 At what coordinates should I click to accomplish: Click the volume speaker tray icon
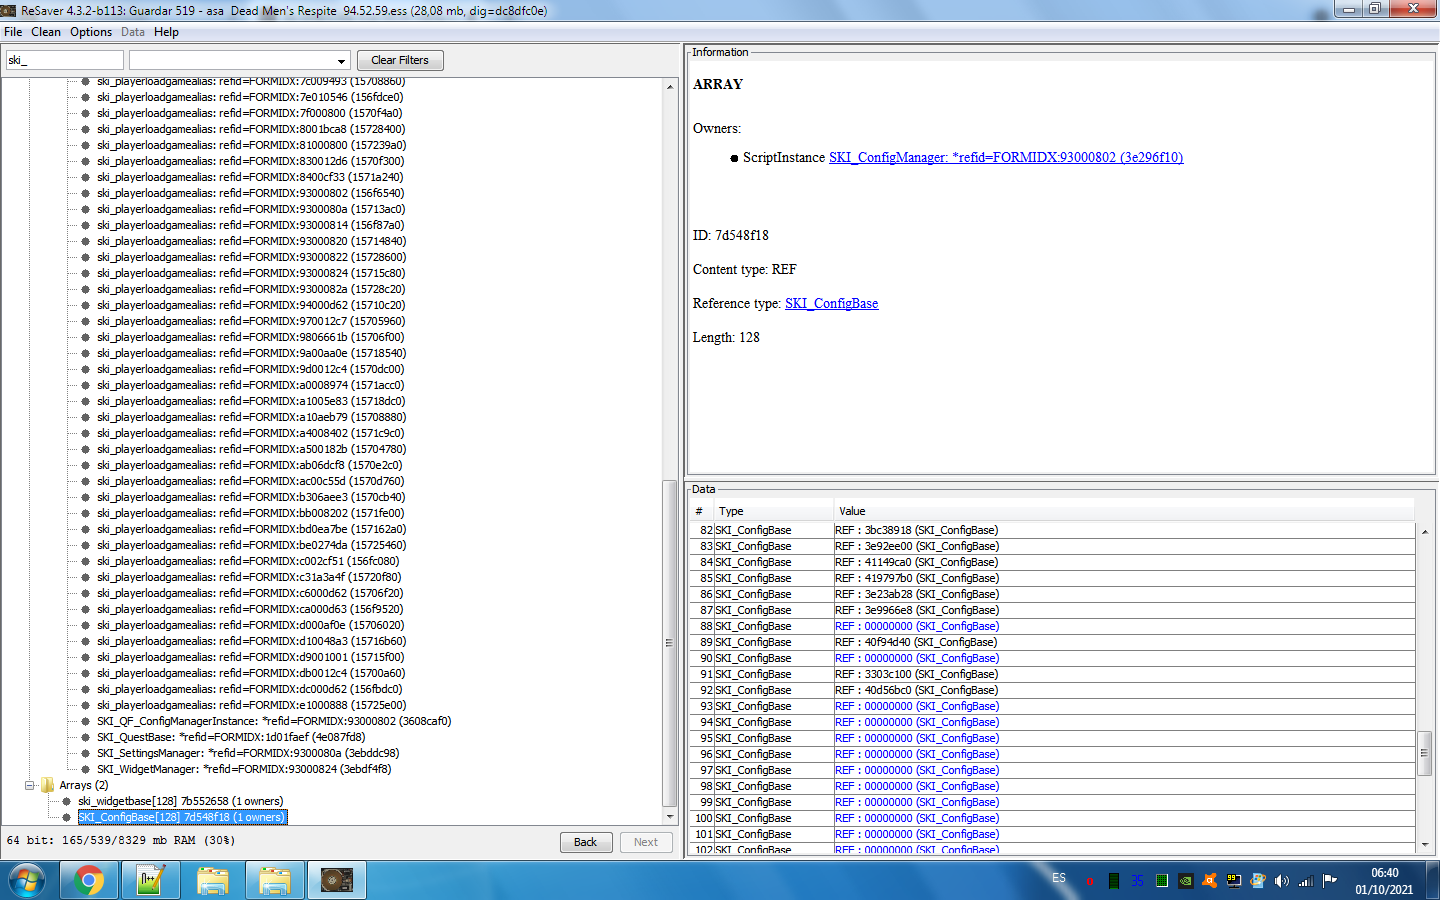pos(1282,881)
